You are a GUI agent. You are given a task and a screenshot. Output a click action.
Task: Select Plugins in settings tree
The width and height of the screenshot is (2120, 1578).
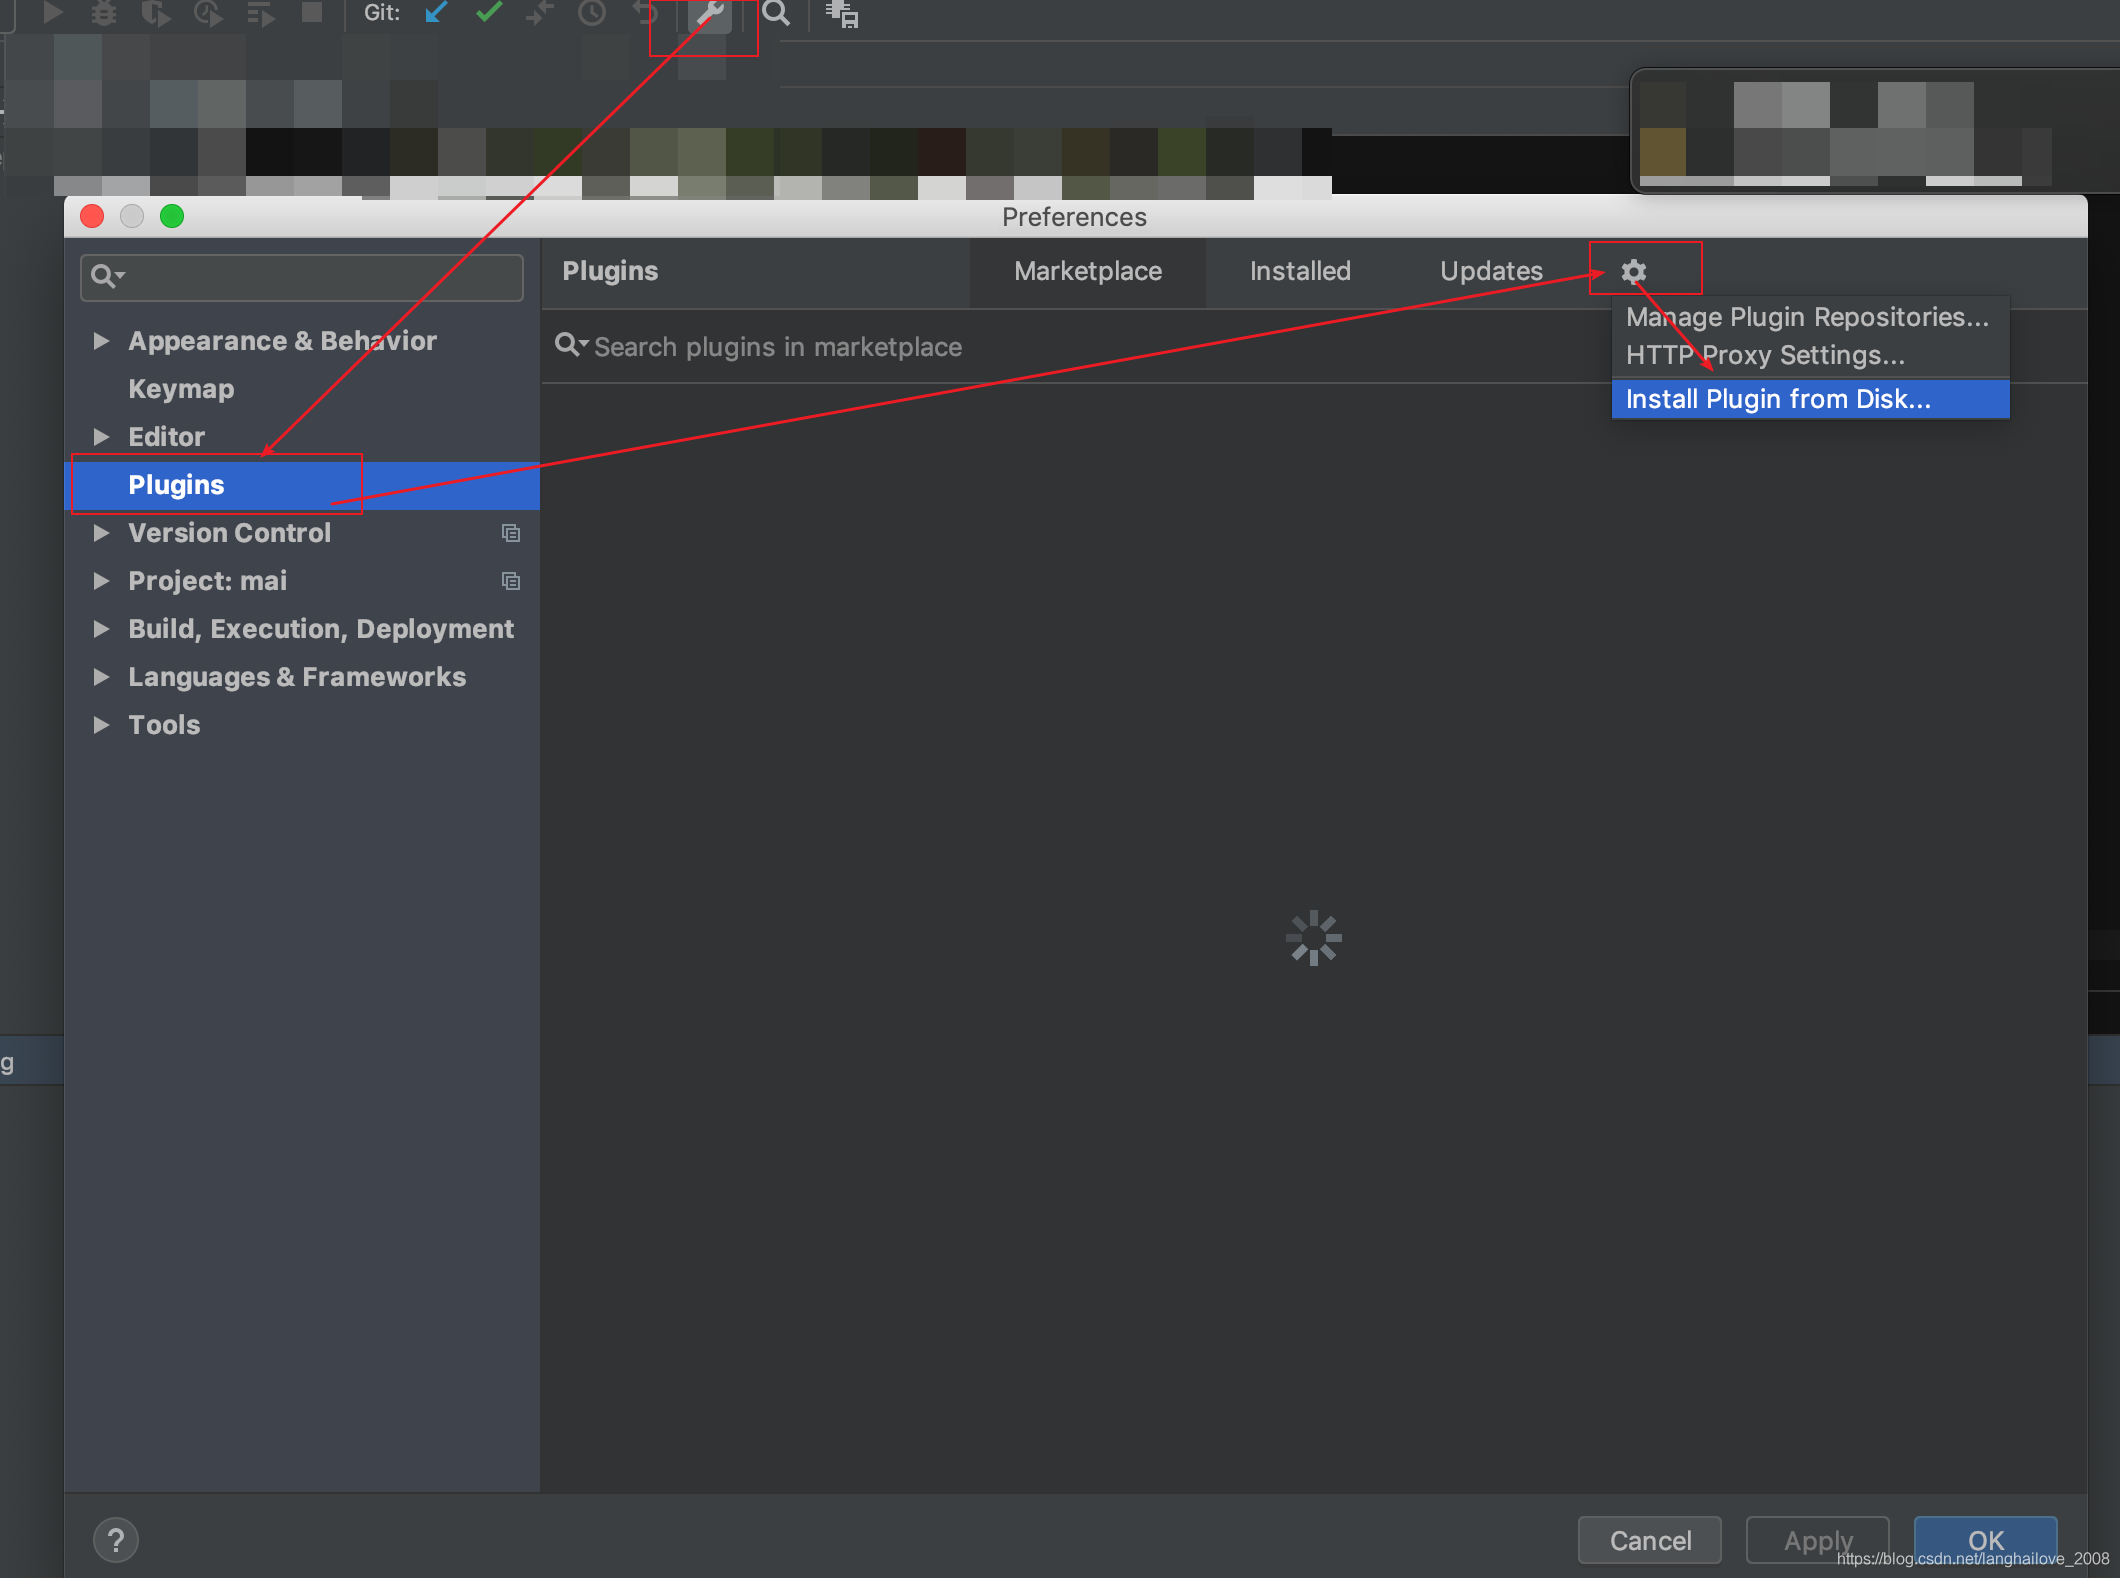click(x=302, y=485)
